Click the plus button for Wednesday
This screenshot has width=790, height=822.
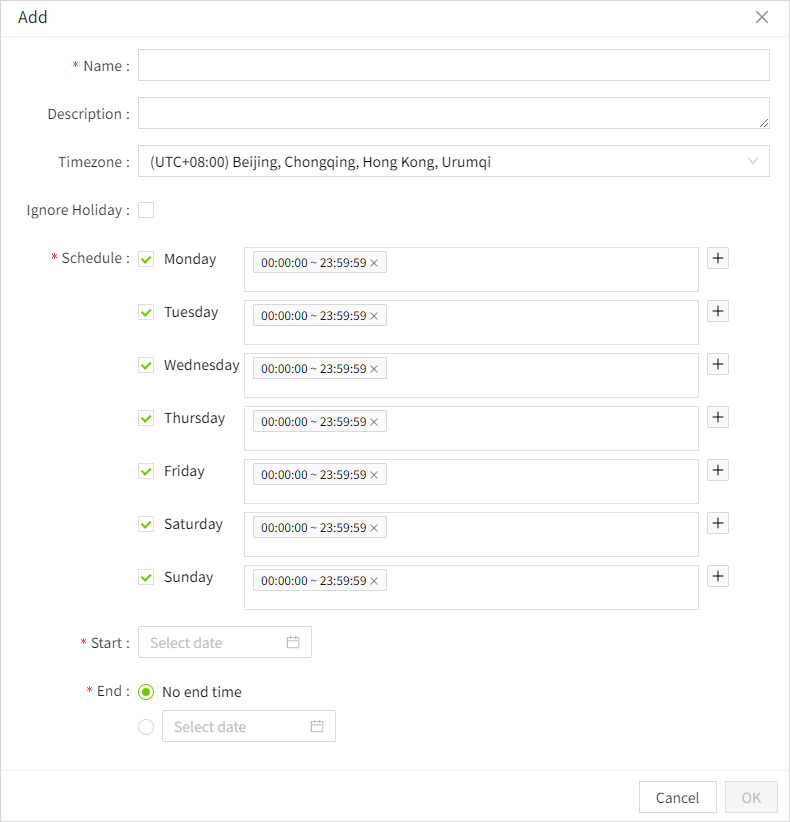[718, 364]
